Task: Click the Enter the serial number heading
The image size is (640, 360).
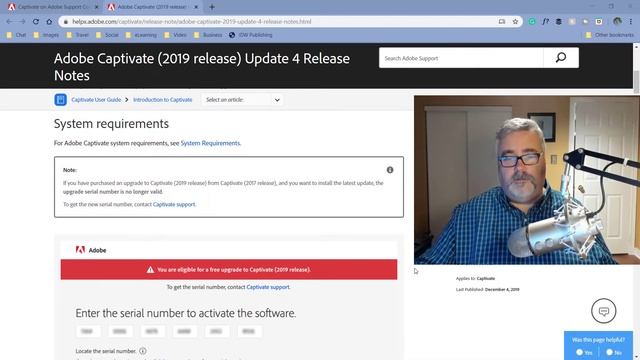Action: pos(186,313)
